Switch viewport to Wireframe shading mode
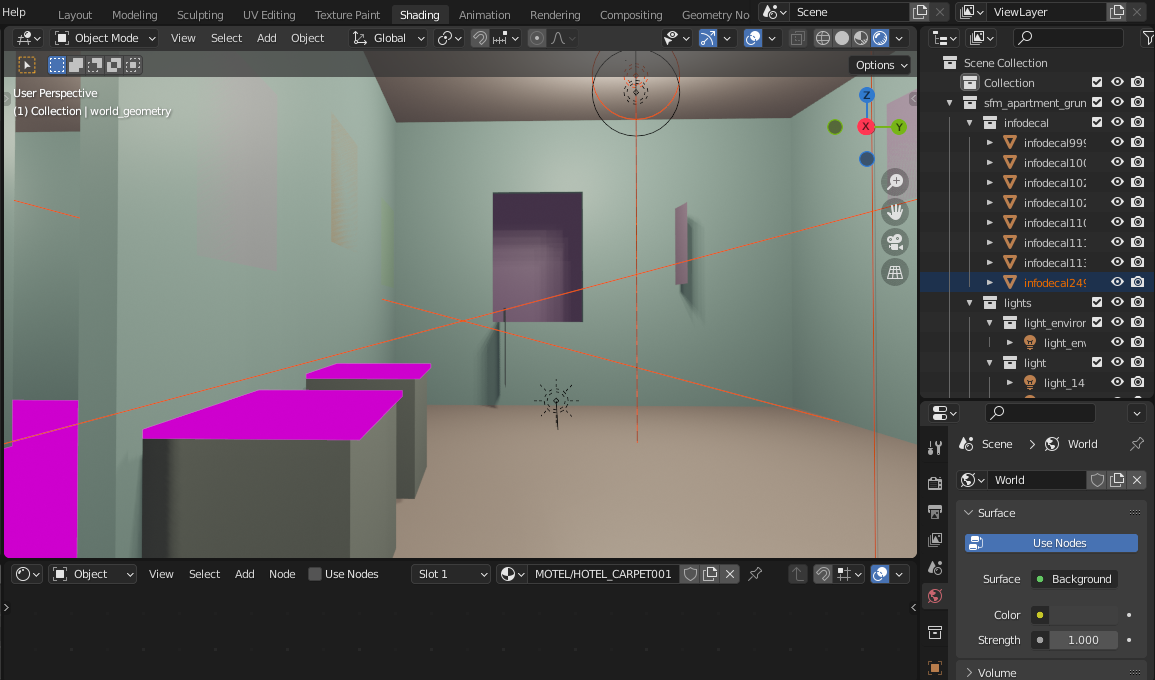Viewport: 1155px width, 680px height. pyautogui.click(x=822, y=37)
